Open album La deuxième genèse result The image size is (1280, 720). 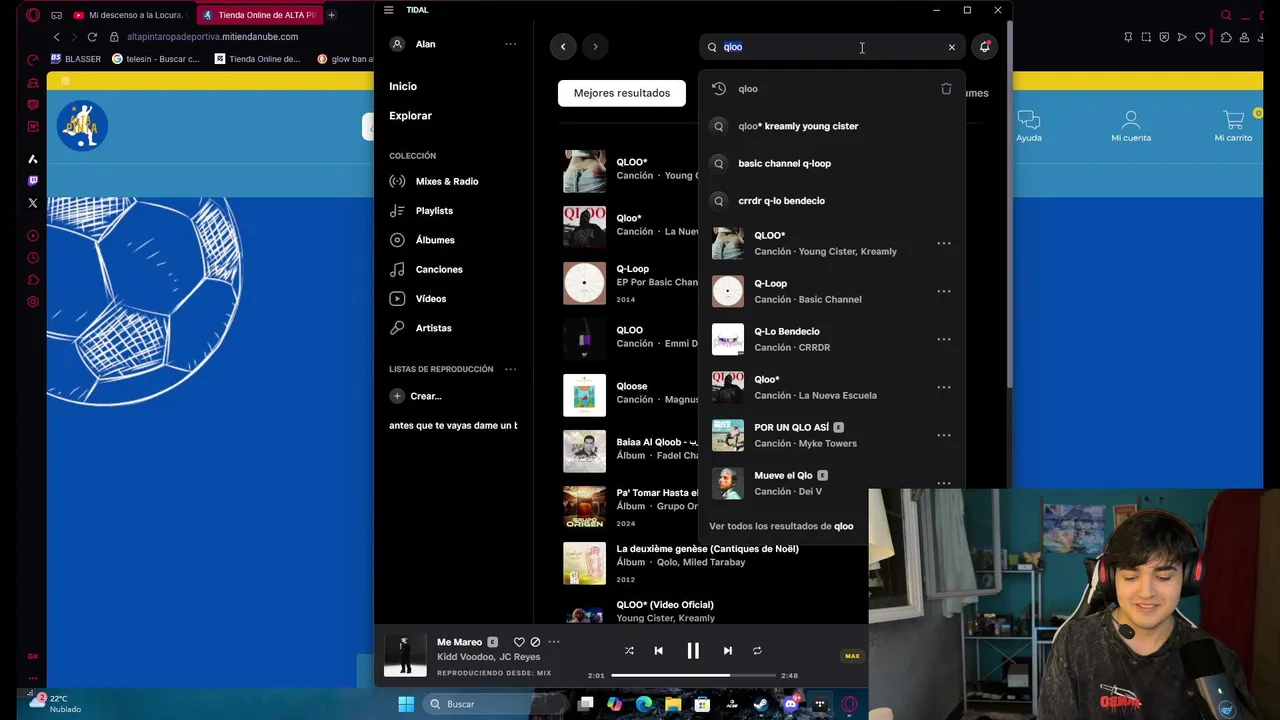707,549
